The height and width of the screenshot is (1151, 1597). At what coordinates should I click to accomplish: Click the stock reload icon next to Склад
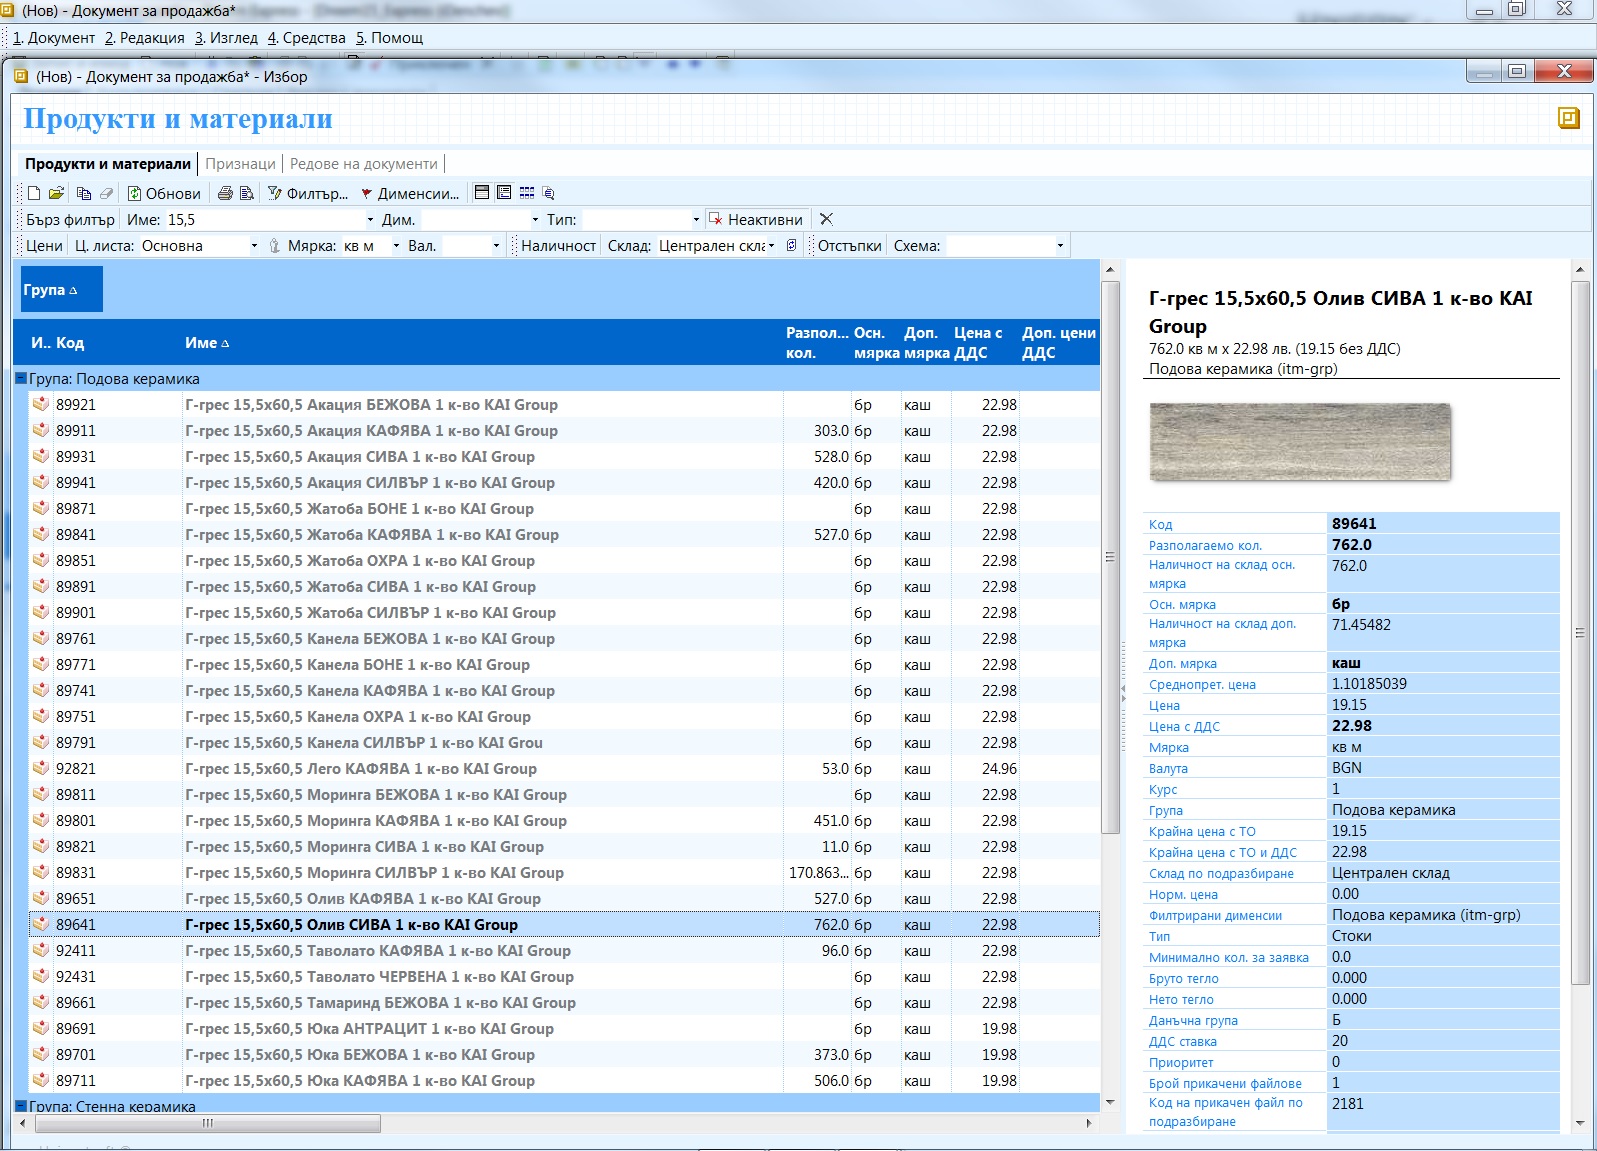pos(791,245)
